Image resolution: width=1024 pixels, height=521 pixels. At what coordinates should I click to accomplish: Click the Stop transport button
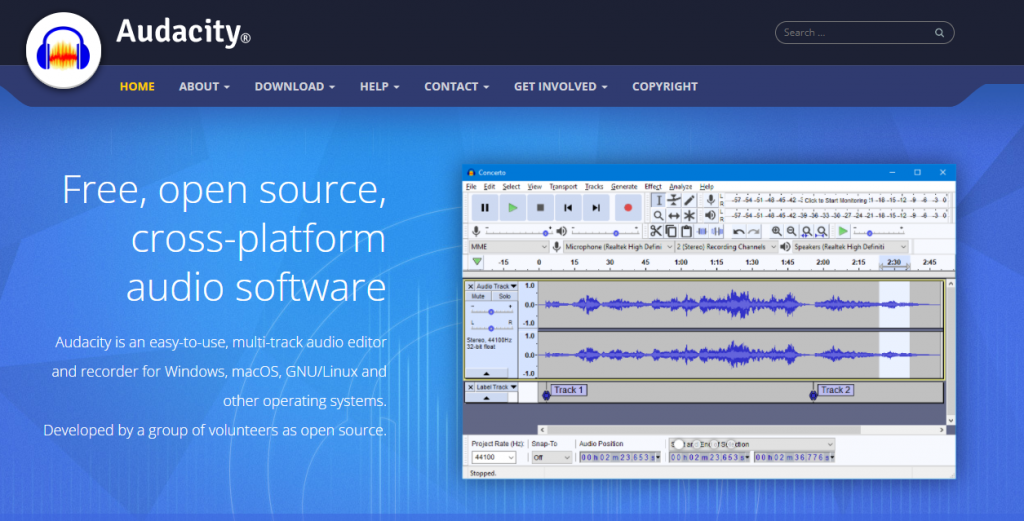click(540, 208)
